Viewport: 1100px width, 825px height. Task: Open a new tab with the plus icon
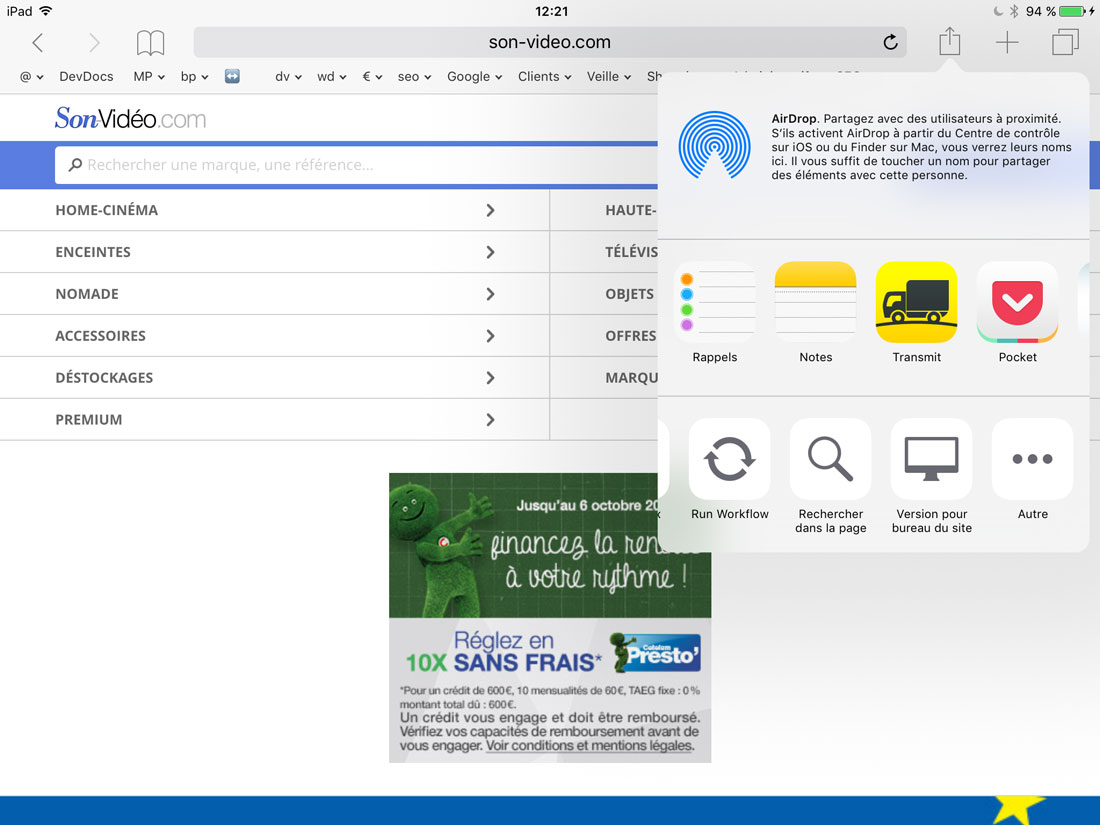[1007, 42]
